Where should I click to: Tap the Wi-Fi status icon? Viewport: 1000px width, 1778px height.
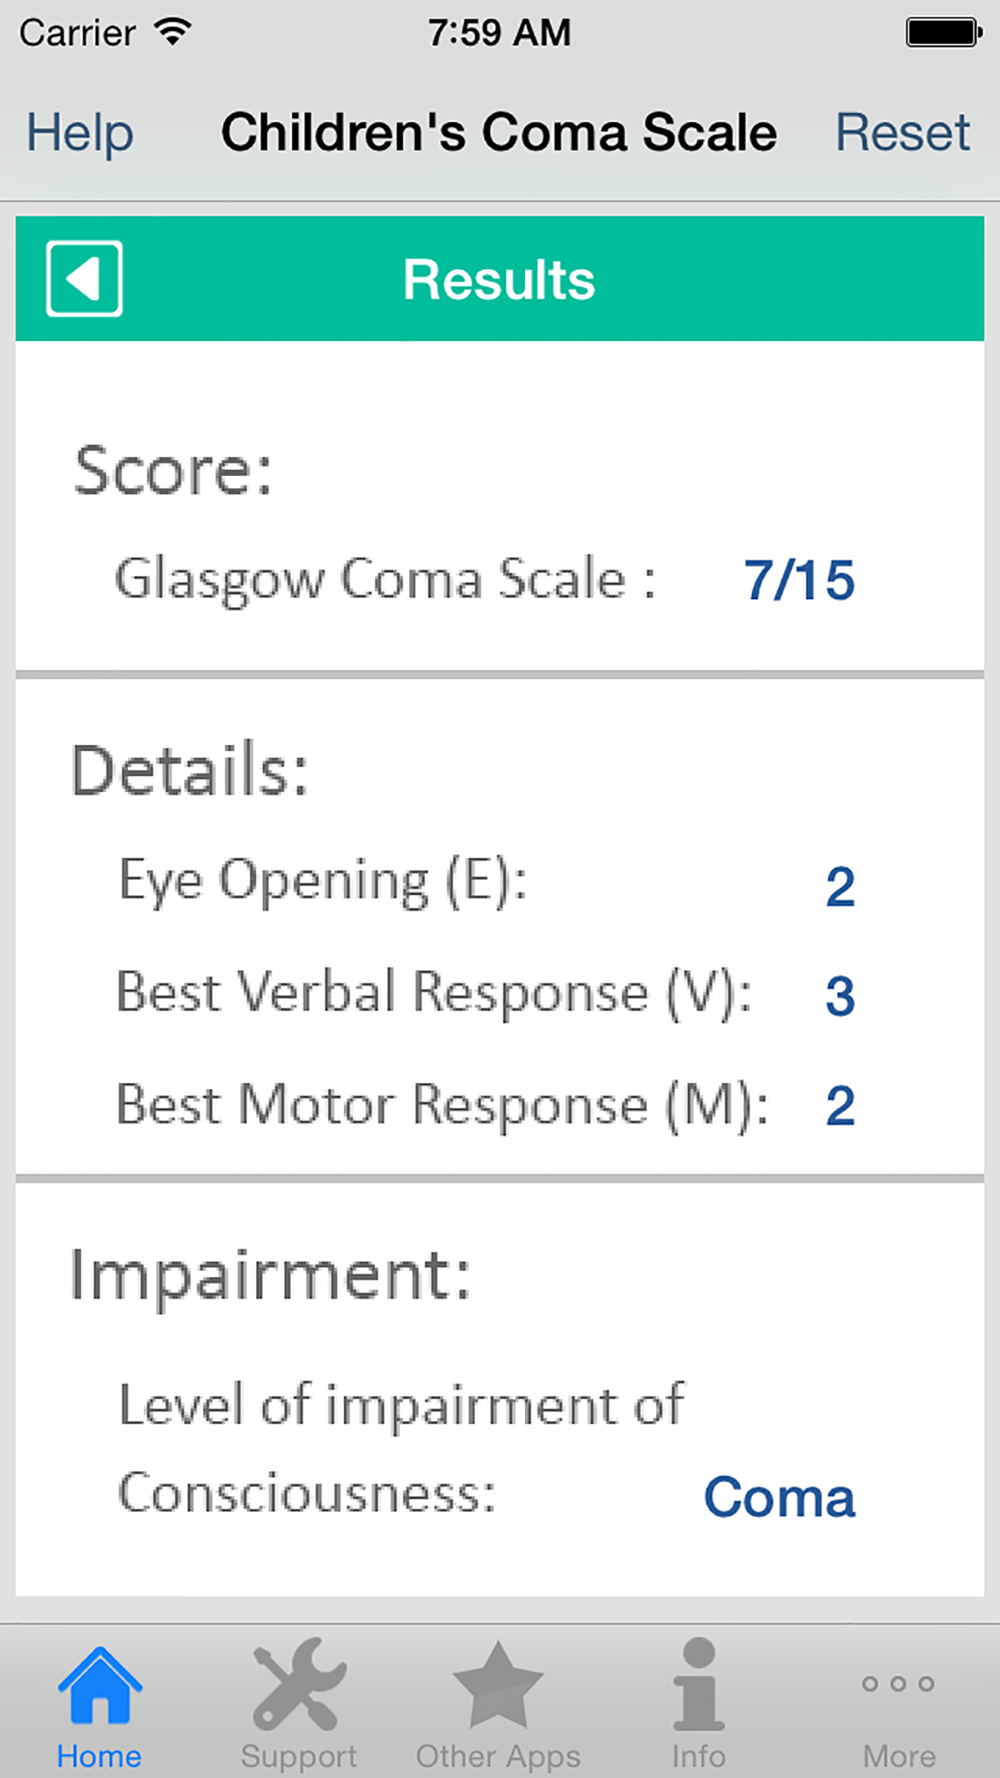click(x=173, y=32)
